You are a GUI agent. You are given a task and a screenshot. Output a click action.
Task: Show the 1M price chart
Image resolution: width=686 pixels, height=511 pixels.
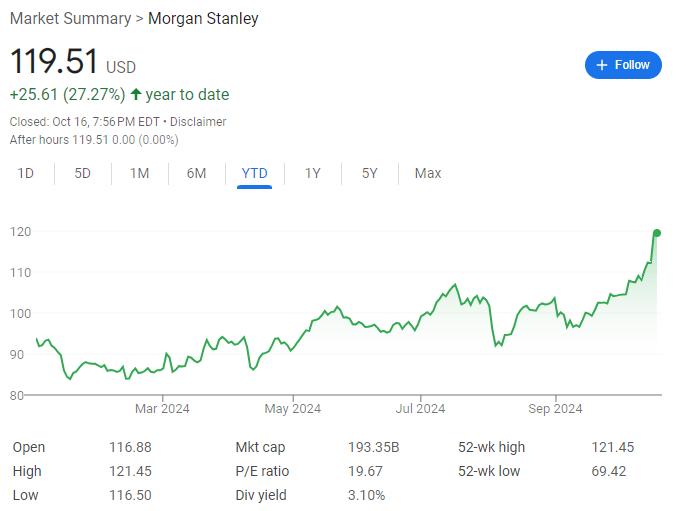click(x=140, y=174)
